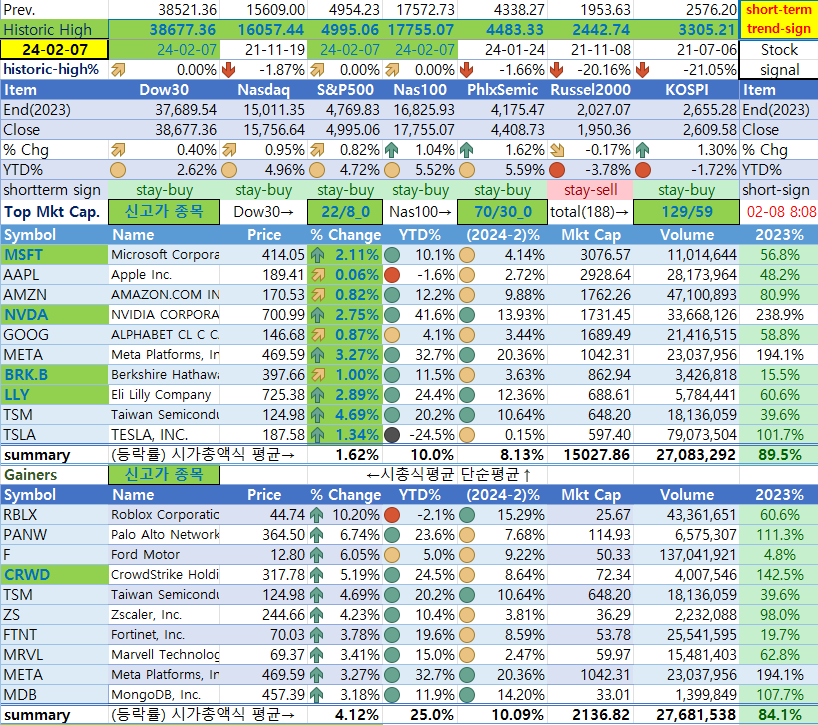Click the down arrow next to Russel2000 -20.16%
The image size is (818, 725).
pyautogui.click(x=557, y=70)
